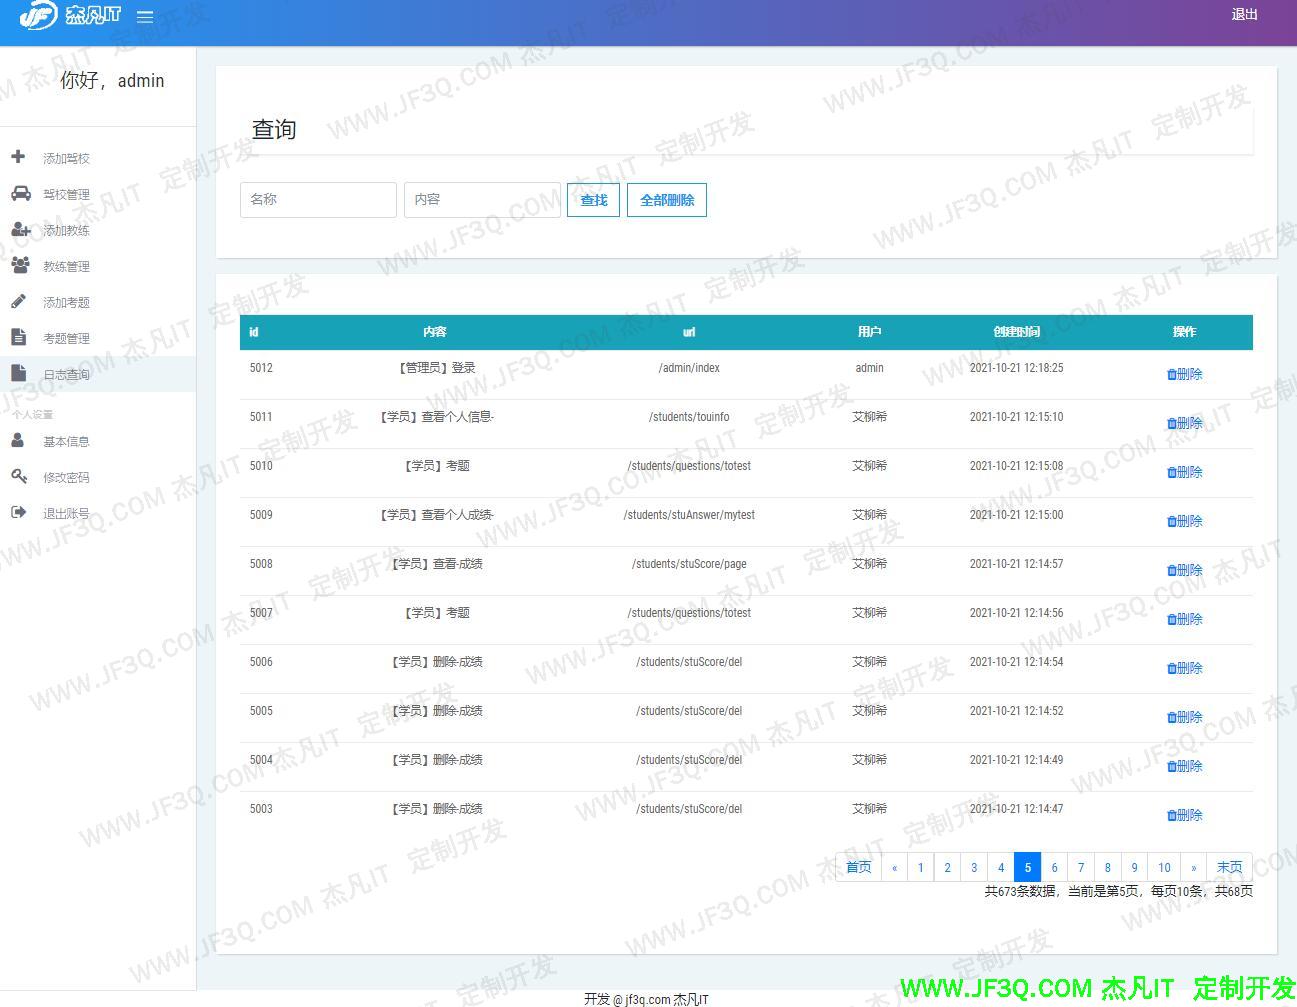Click the pencil icon for 添加考题

[18, 301]
